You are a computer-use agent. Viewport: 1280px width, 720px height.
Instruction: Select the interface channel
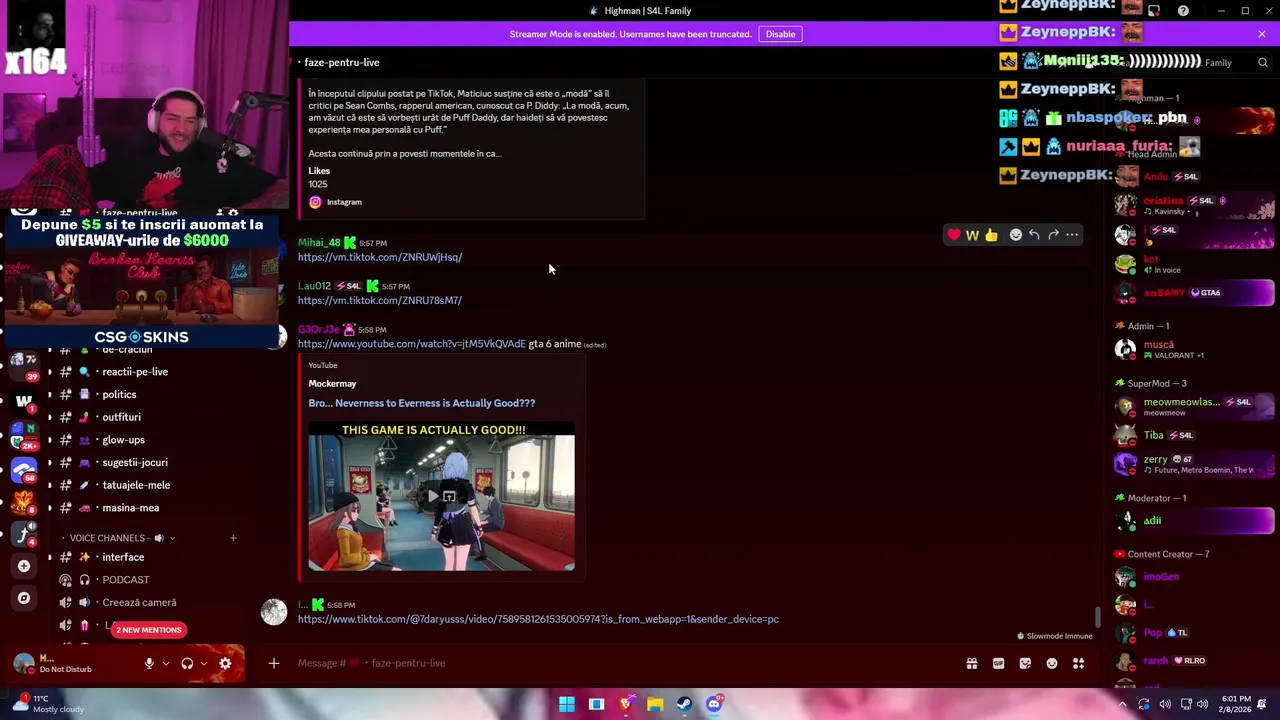coord(123,557)
